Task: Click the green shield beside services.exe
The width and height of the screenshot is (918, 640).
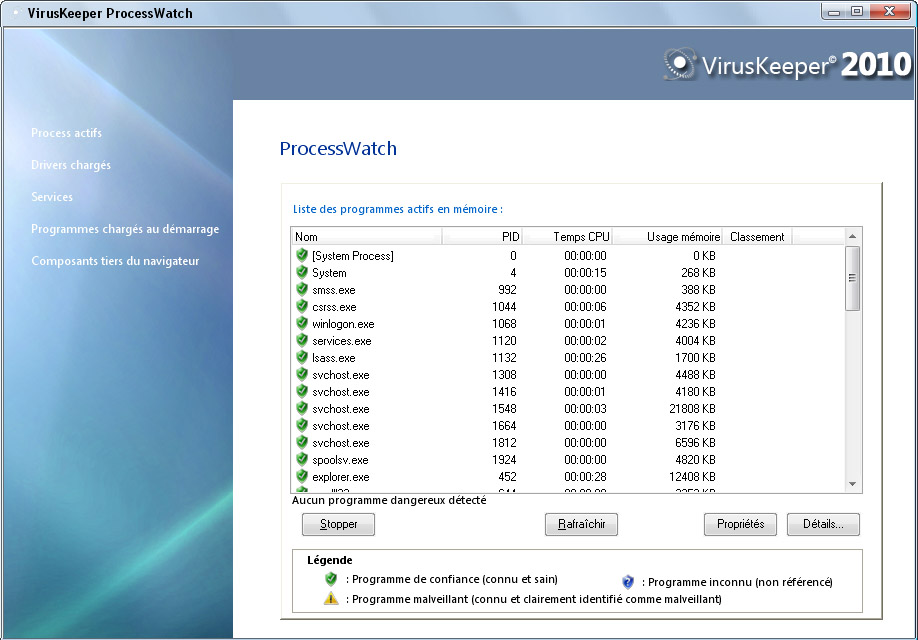Action: pyautogui.click(x=302, y=340)
